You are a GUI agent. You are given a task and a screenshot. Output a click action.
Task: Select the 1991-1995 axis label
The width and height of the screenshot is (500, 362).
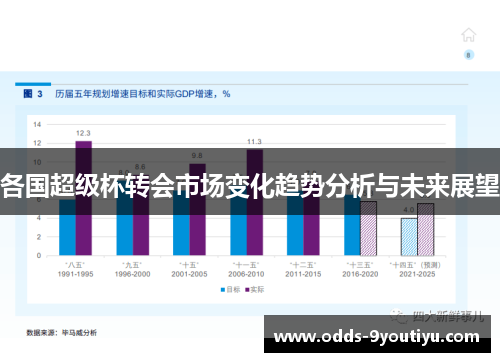pos(76,274)
